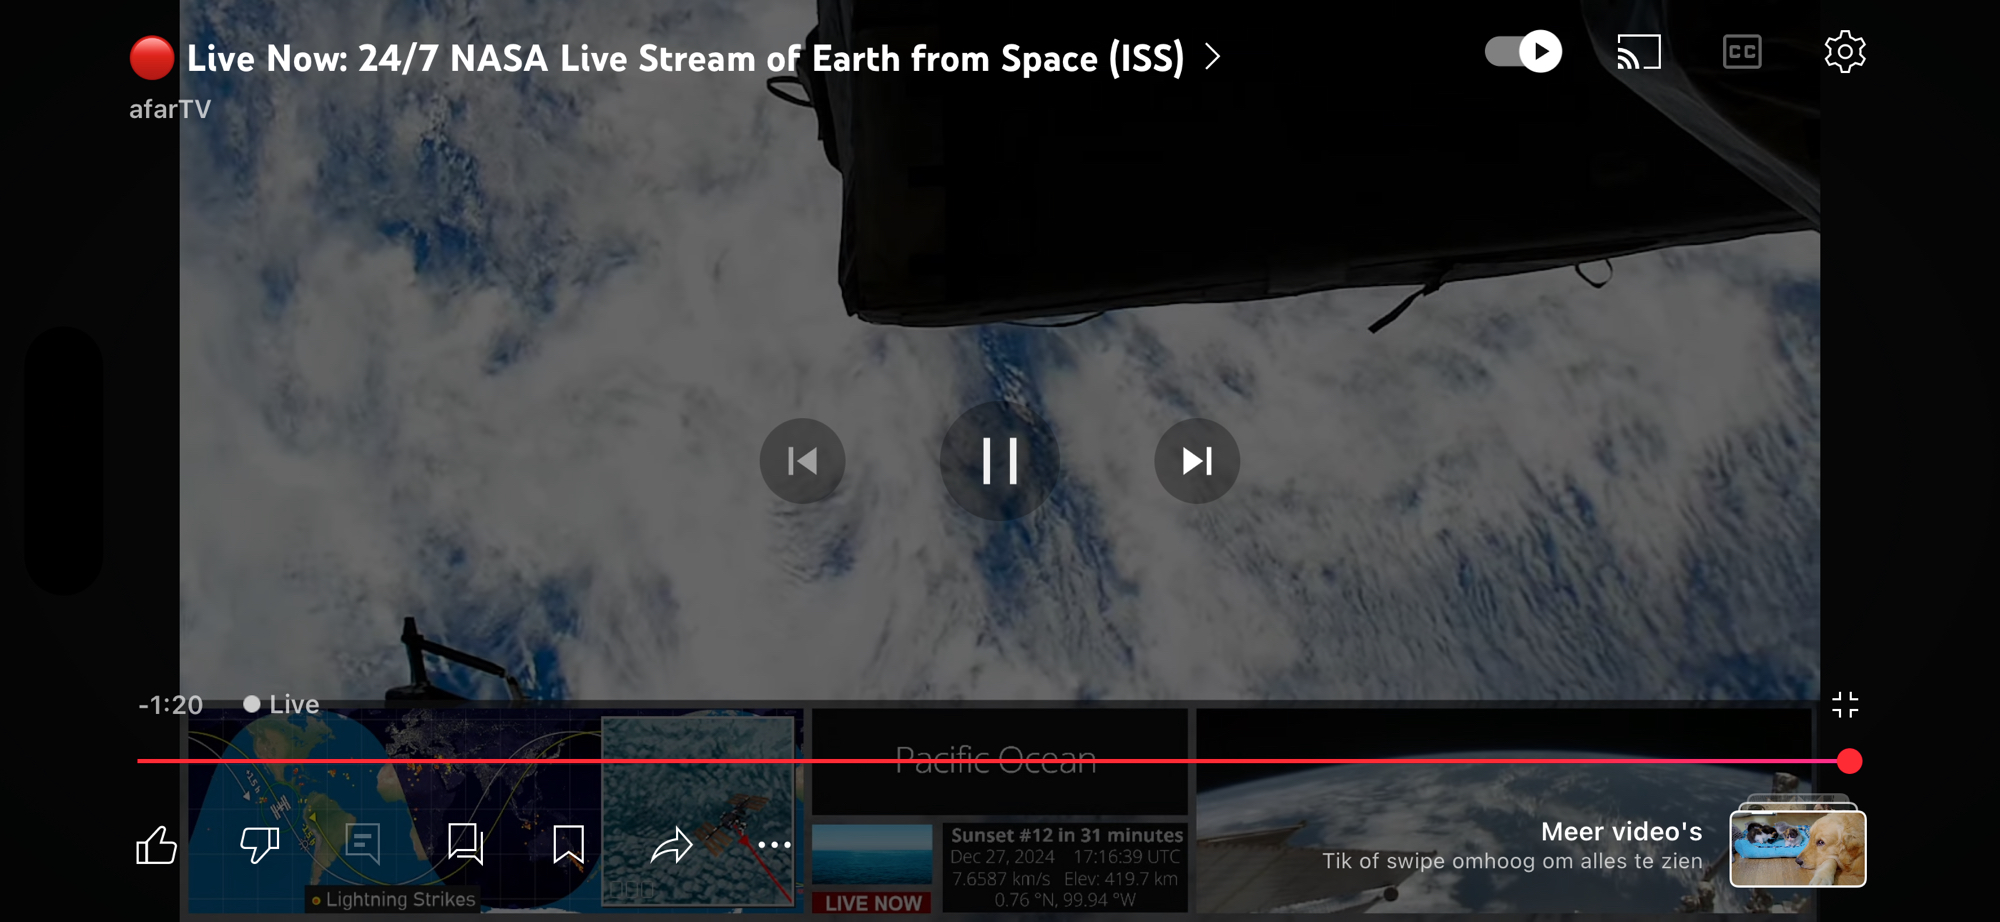This screenshot has width=2000, height=922.
Task: Share the video using arrow icon
Action: 671,845
